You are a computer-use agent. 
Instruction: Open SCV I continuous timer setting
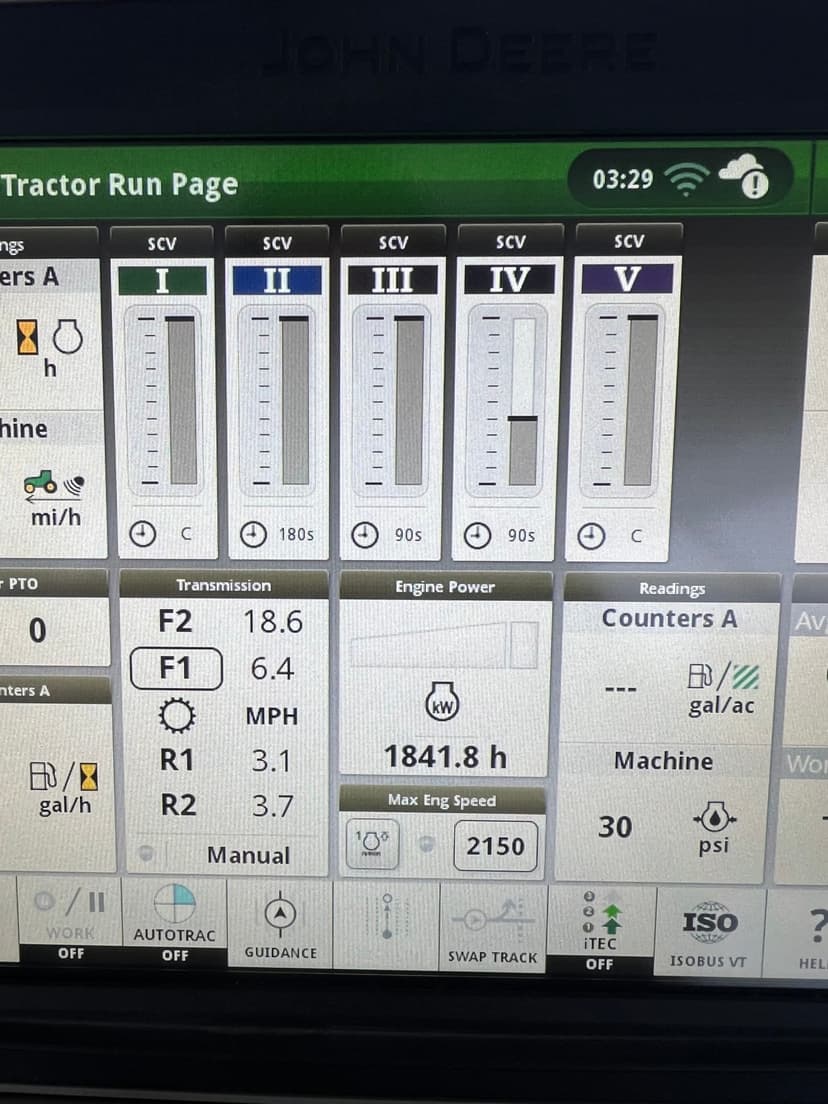165,534
